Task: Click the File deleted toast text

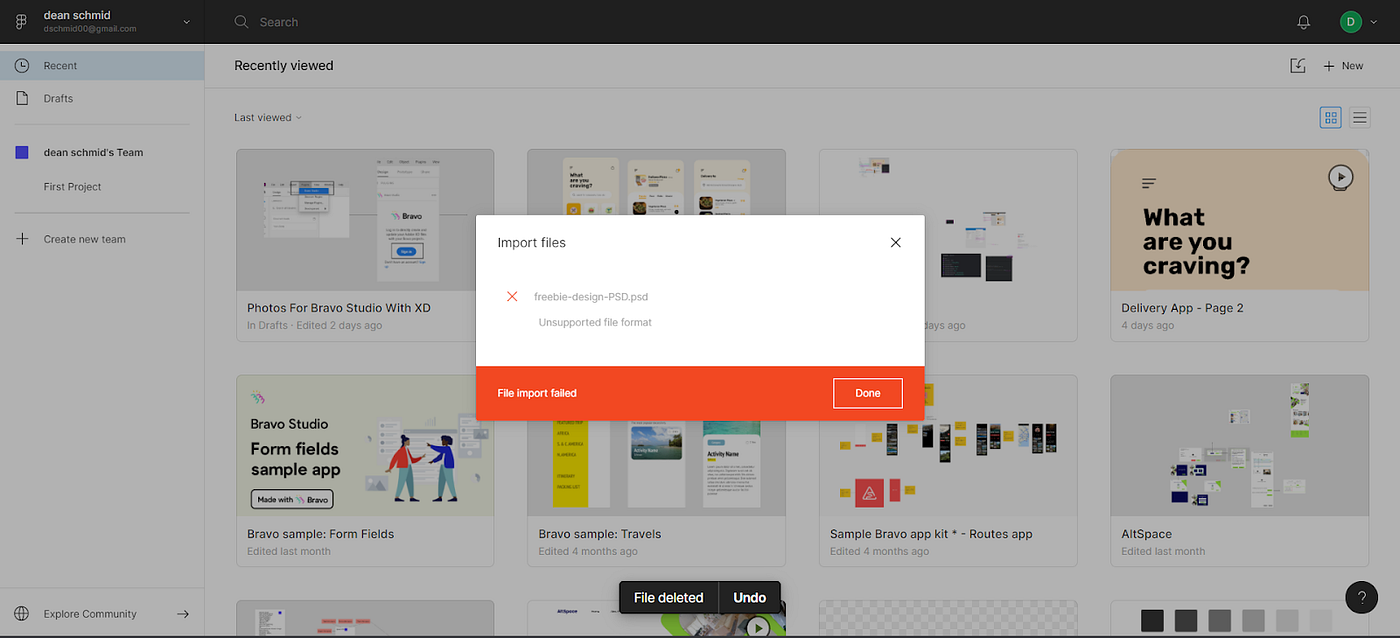Action: coord(669,598)
